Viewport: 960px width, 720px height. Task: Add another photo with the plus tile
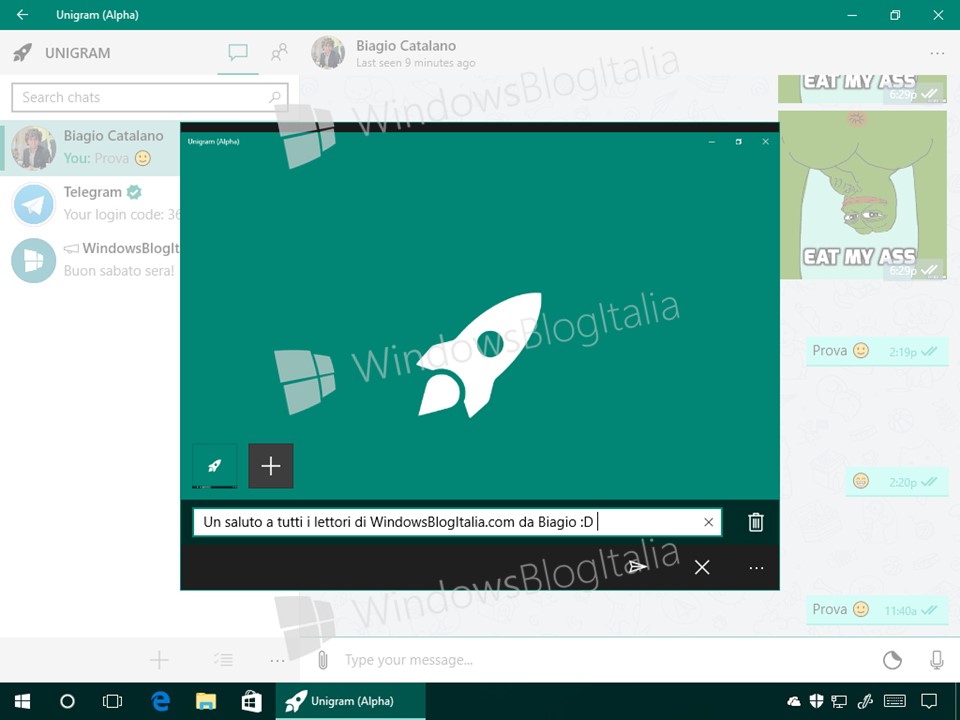click(271, 466)
